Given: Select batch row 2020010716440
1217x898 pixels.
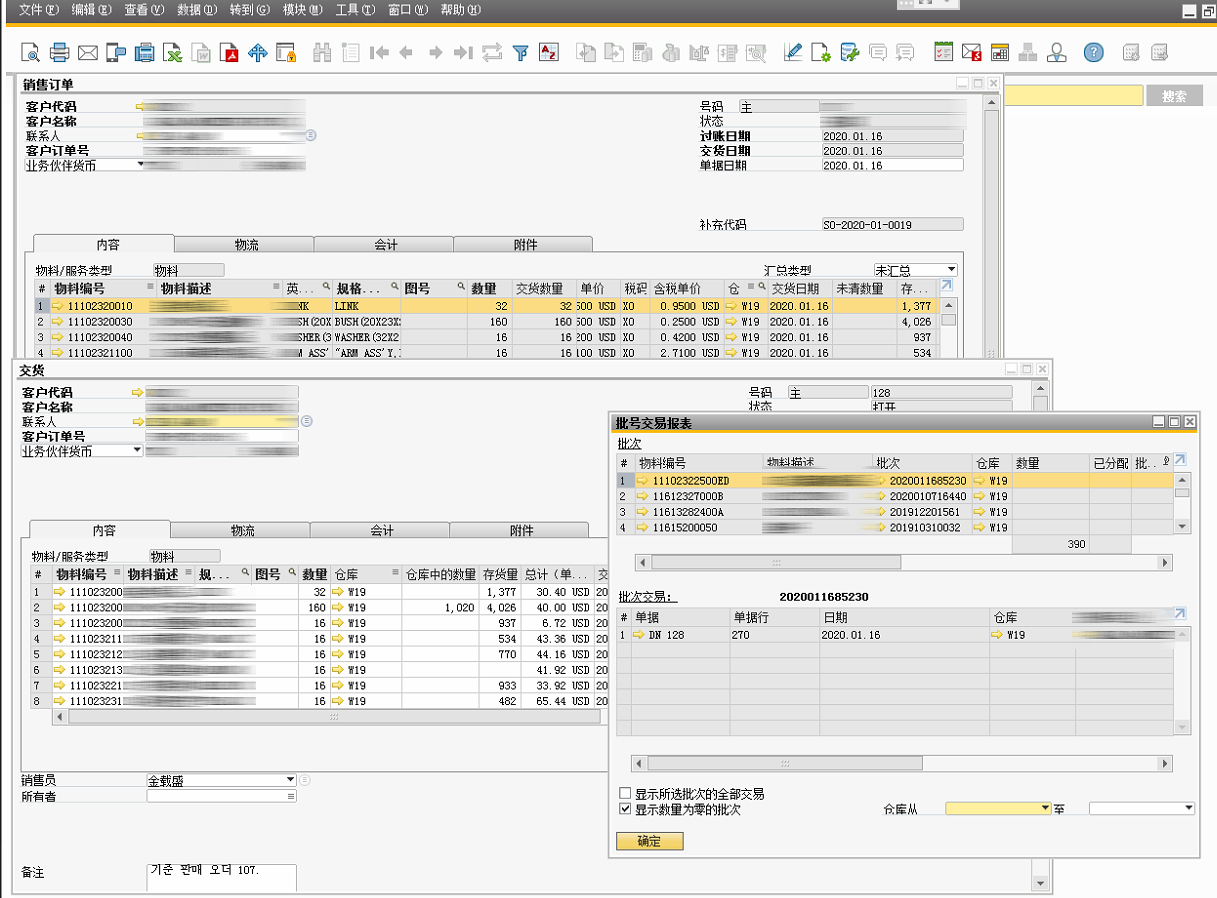Looking at the screenshot, I should point(895,496).
